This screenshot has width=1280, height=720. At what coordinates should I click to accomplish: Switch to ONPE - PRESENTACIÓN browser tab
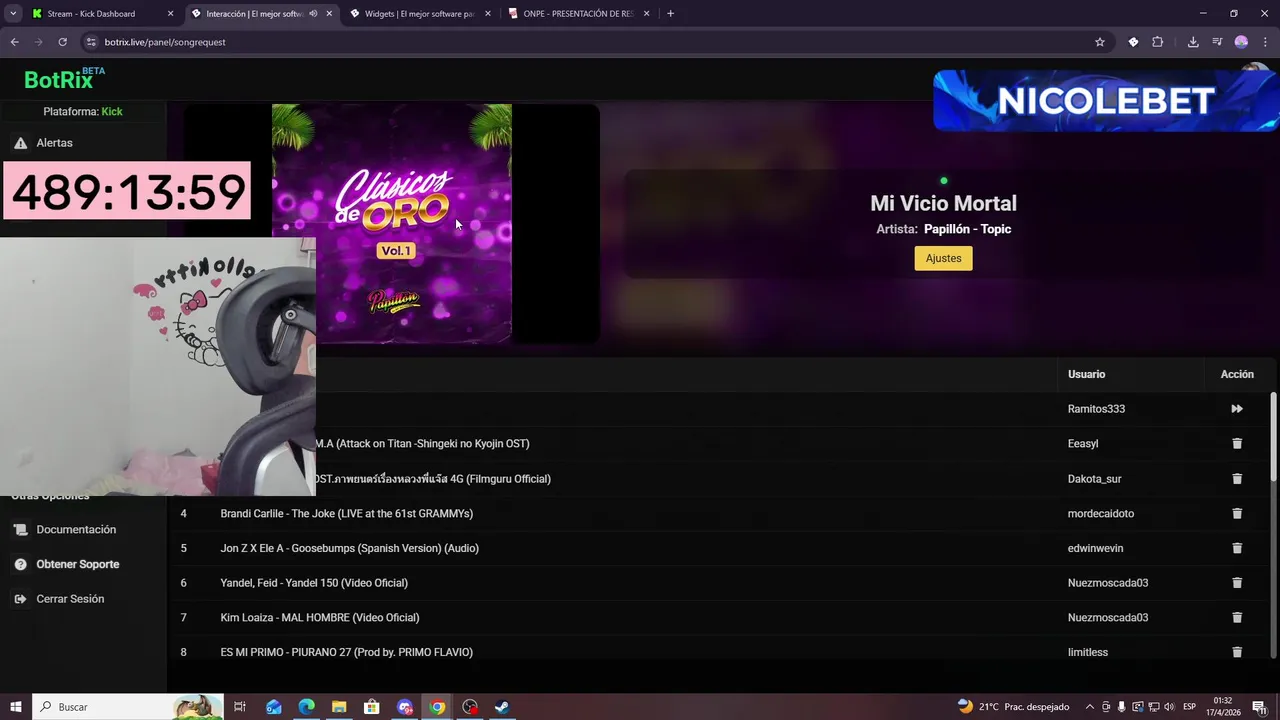[580, 14]
